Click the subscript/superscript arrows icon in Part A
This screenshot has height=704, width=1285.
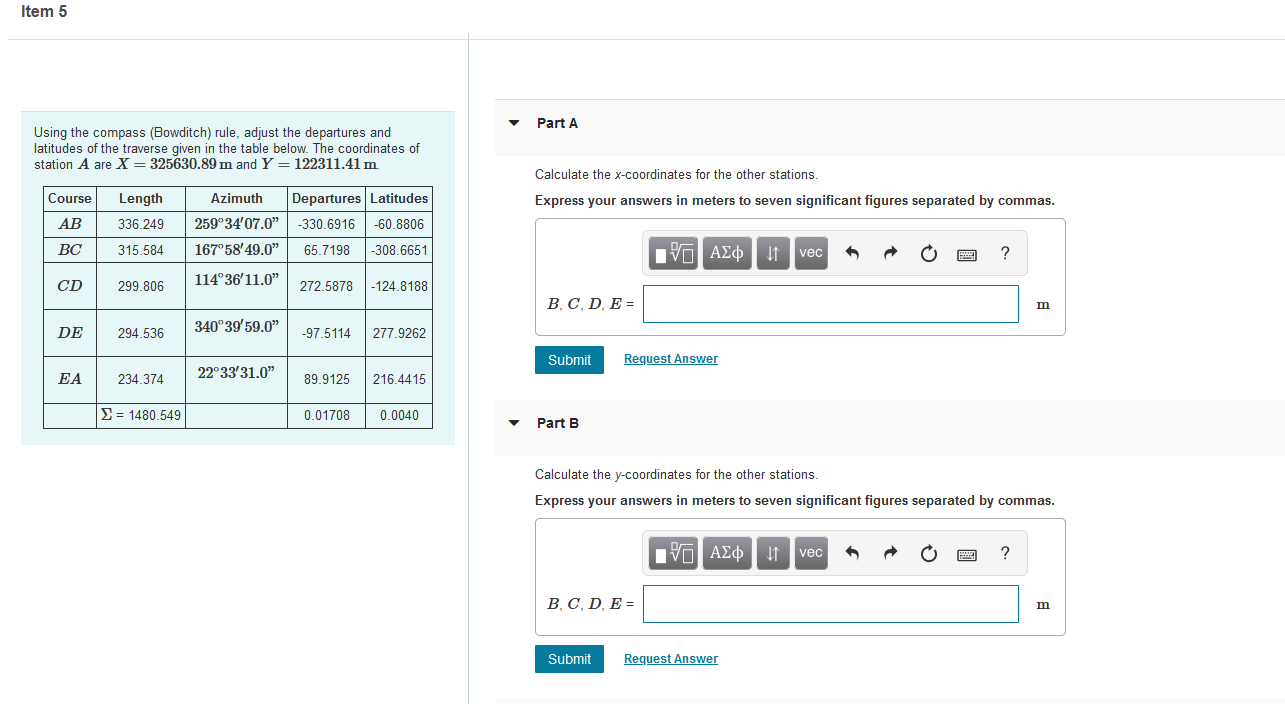pos(771,253)
